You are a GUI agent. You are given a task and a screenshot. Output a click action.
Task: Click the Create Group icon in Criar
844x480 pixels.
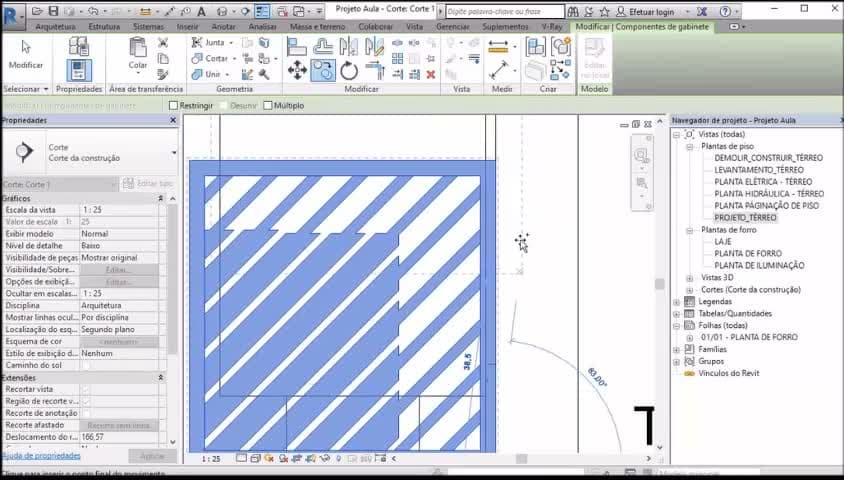[x=561, y=47]
